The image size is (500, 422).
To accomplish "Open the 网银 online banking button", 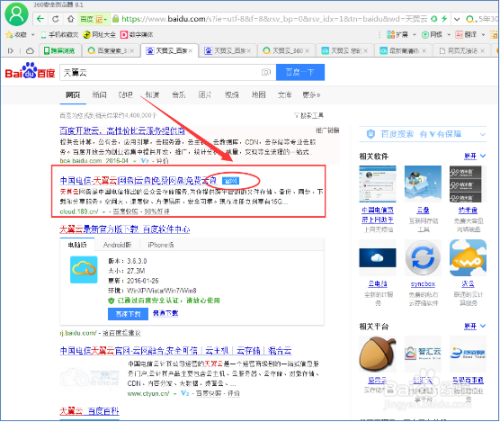I will coord(432,34).
